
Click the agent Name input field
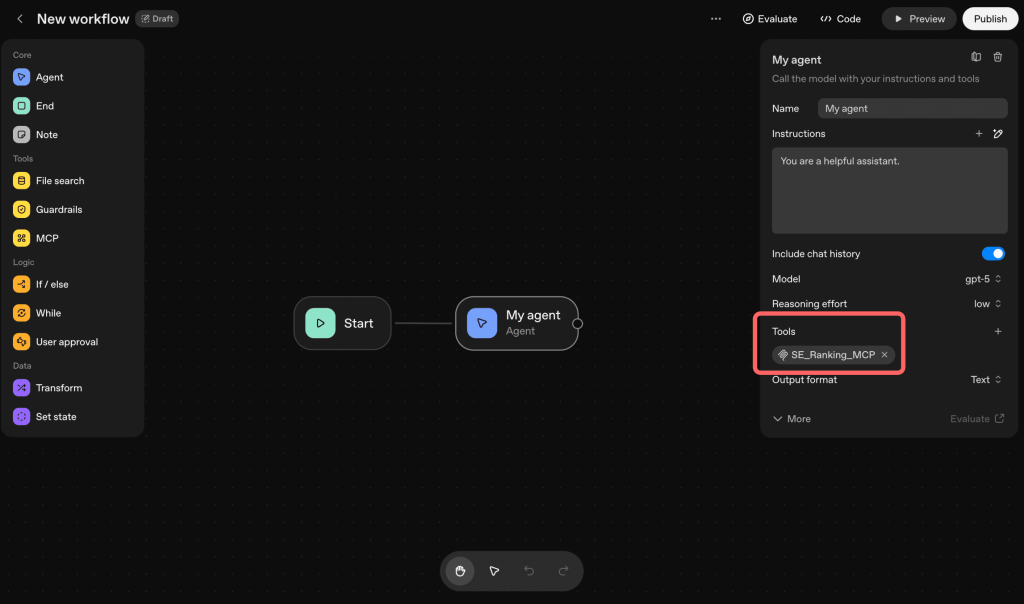pyautogui.click(x=912, y=108)
